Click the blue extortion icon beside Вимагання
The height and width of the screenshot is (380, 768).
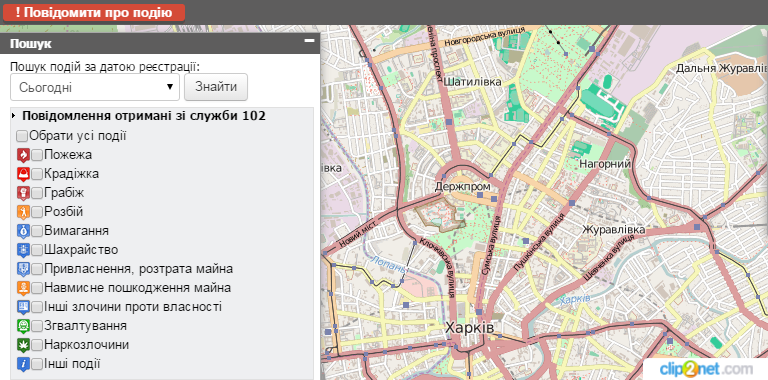(x=23, y=231)
